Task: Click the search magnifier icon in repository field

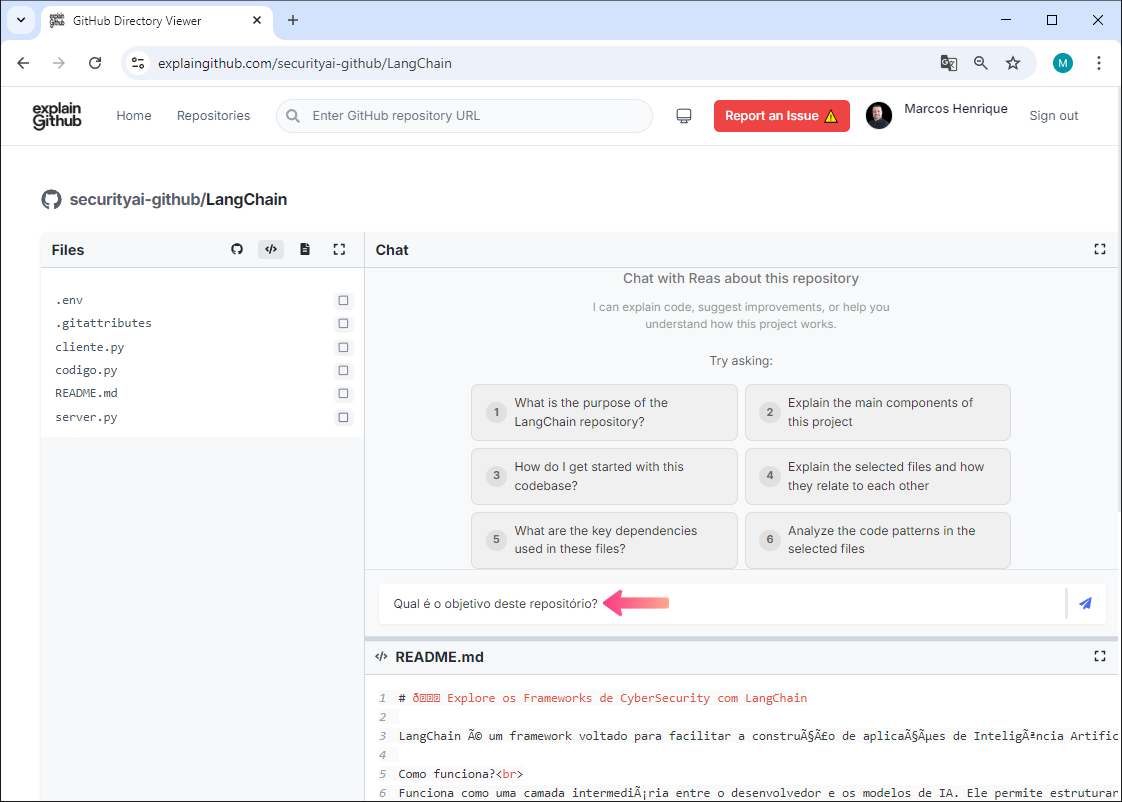Action: [x=293, y=116]
